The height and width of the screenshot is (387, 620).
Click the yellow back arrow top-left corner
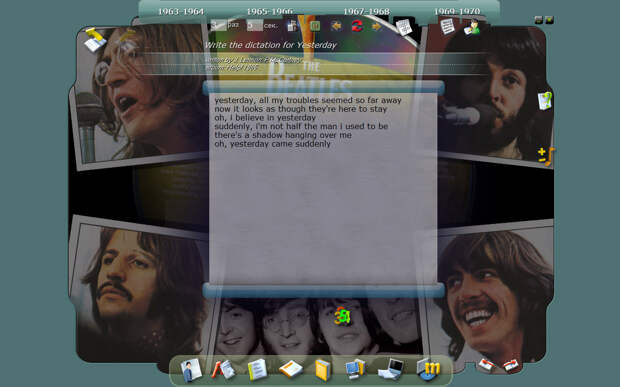click(x=95, y=40)
